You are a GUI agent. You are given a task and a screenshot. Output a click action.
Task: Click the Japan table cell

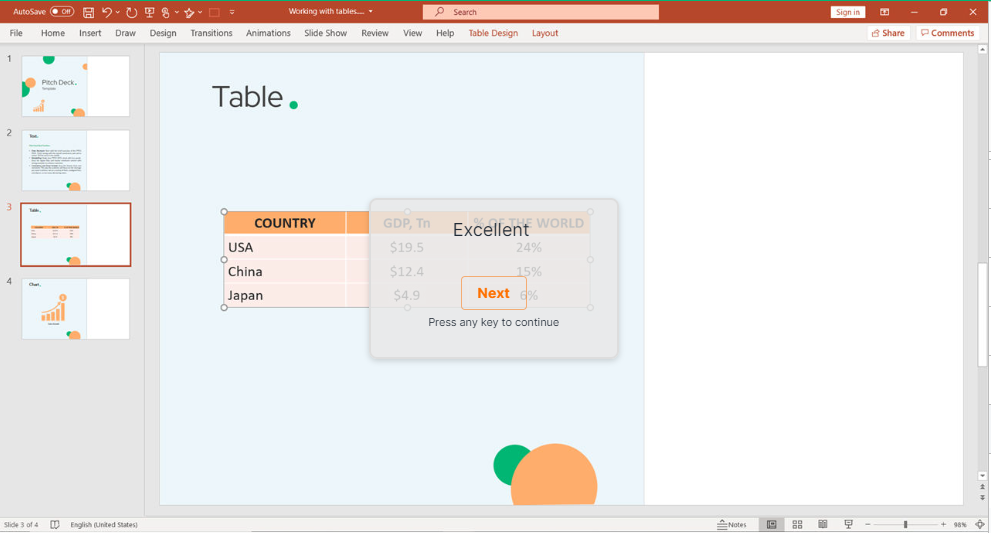point(284,295)
